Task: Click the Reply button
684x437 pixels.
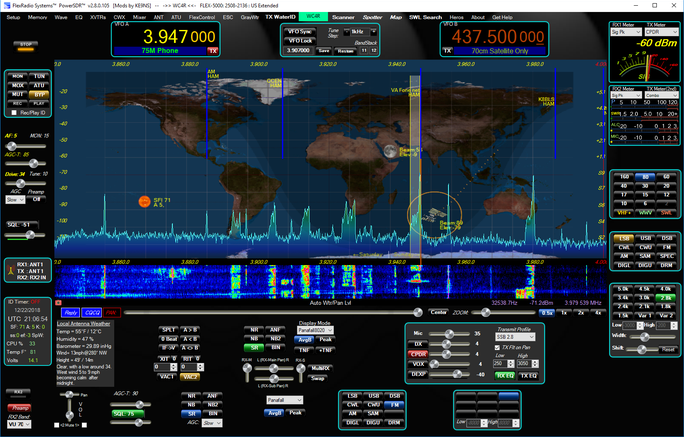Action: point(70,313)
